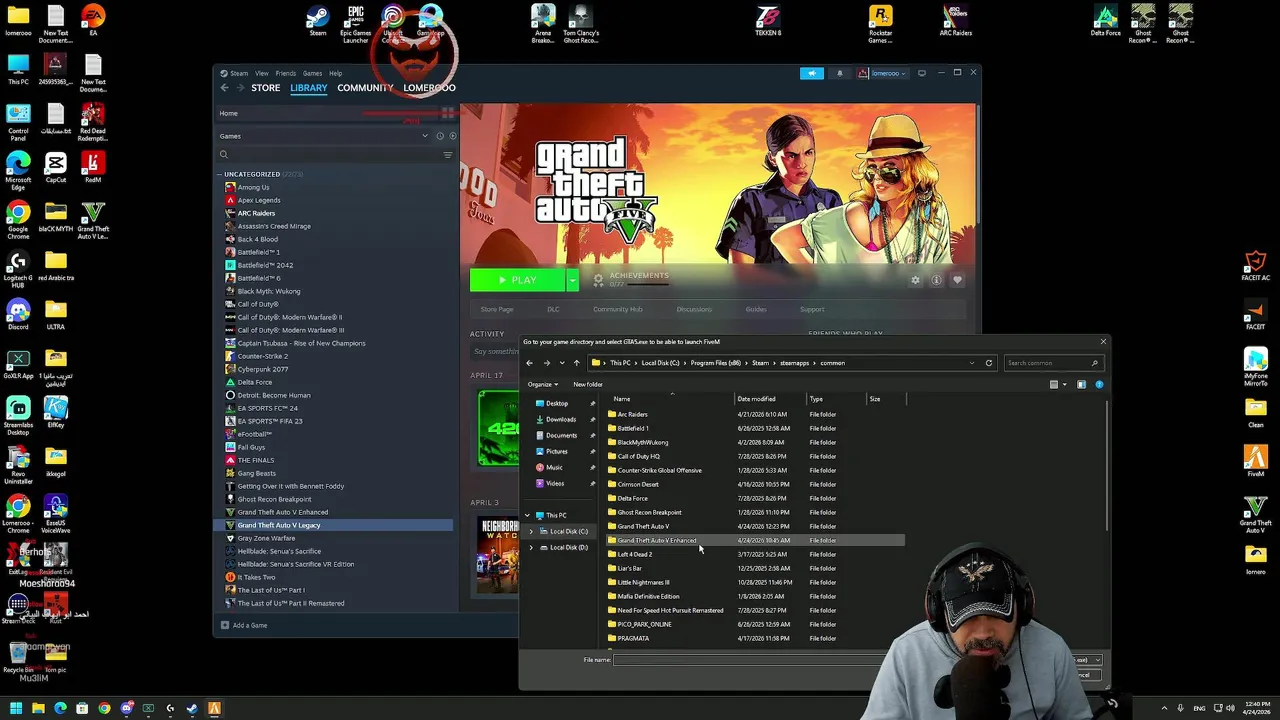The image size is (1280, 720).
Task: Open the address bar path dropdown
Action: pos(972,363)
